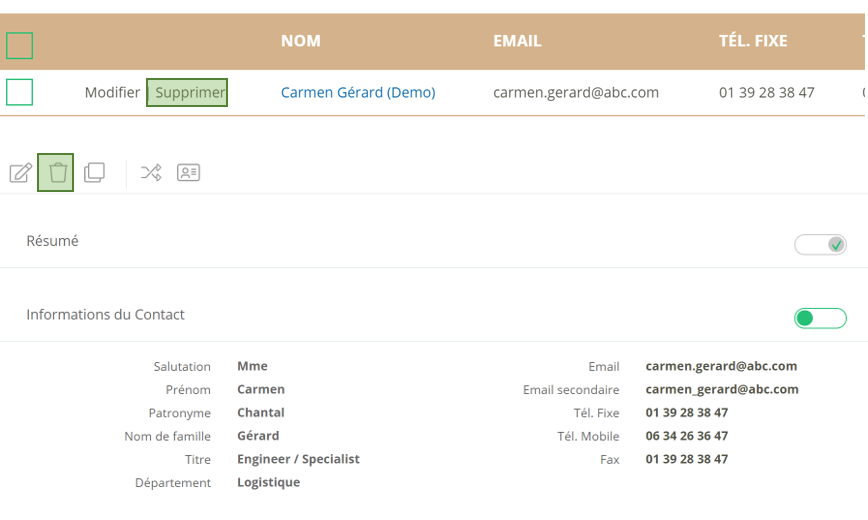
Task: Click the Tél. Mobile number 06 34 26 36 47
Action: [x=687, y=436]
